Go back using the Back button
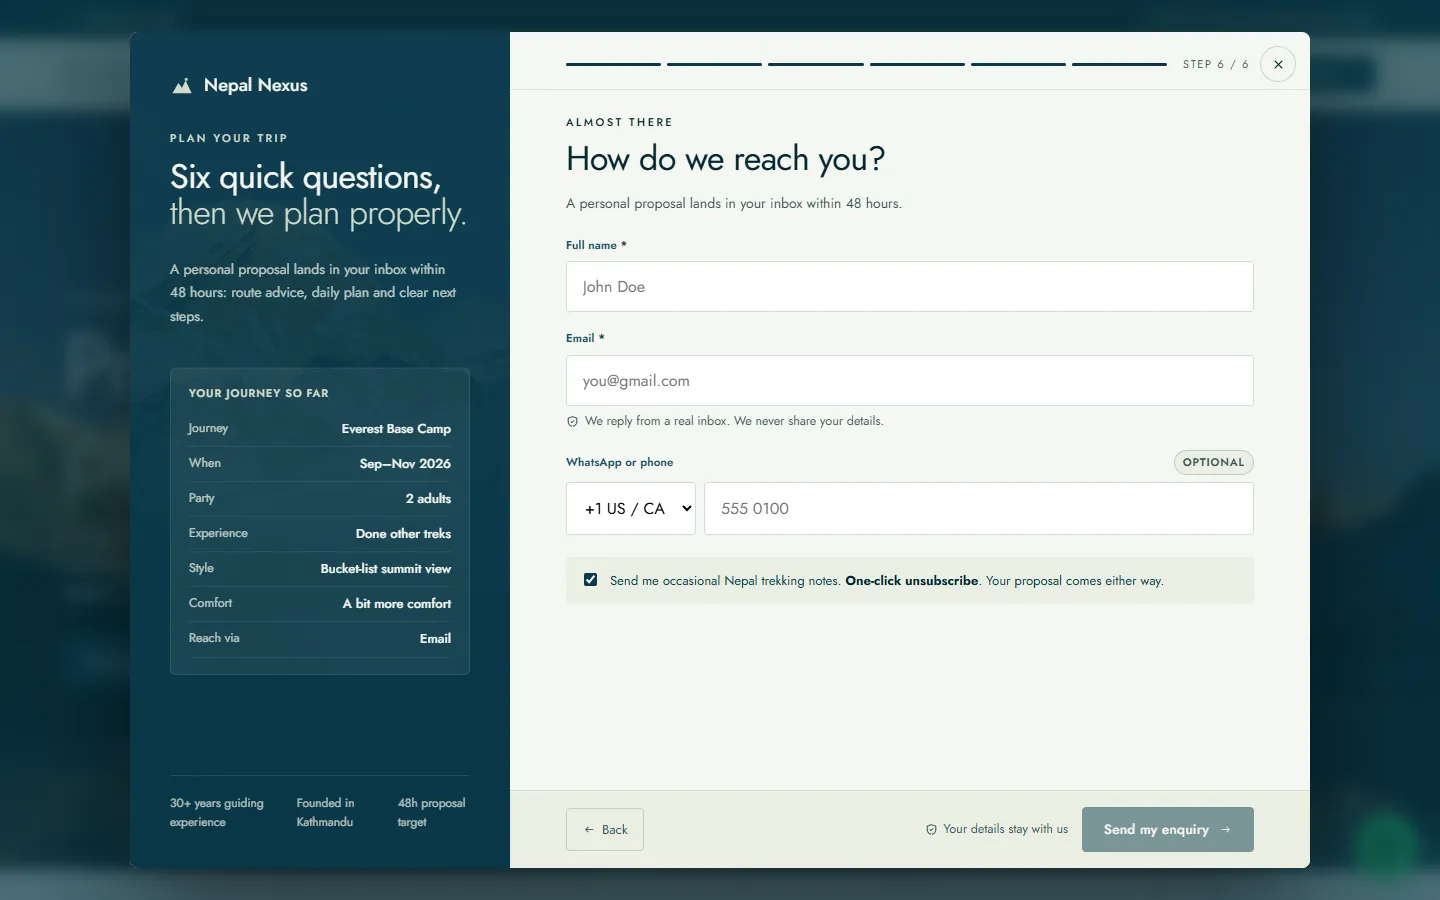Screen dimensions: 1440x900 [x=605, y=829]
